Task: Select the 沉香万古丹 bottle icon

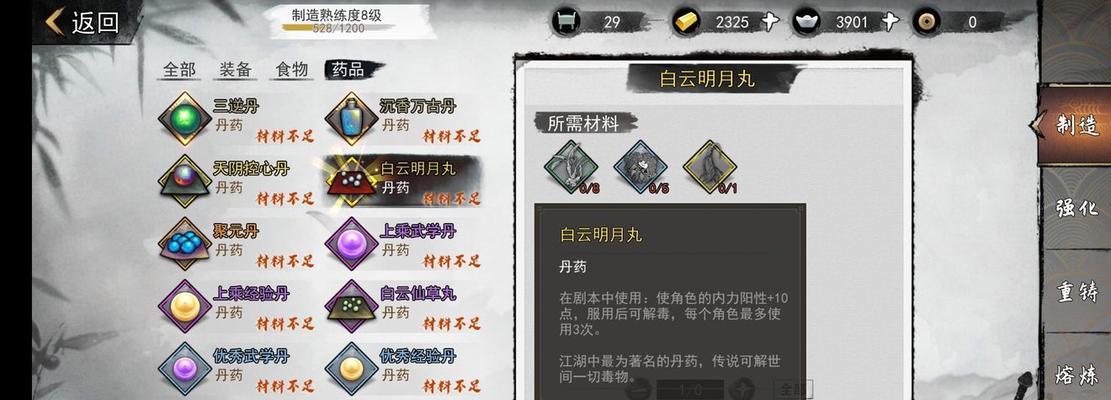Action: coord(351,118)
